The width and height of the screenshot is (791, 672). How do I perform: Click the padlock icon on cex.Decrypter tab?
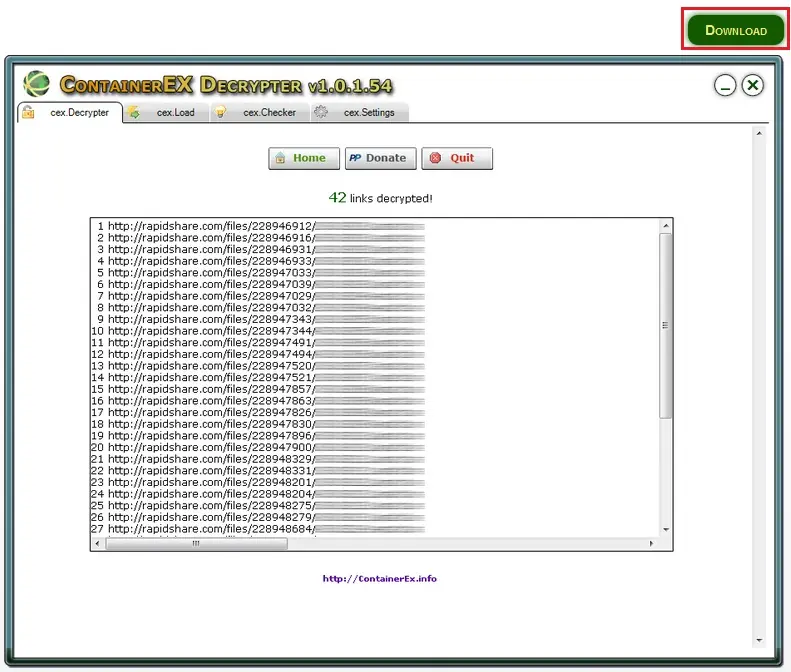28,112
